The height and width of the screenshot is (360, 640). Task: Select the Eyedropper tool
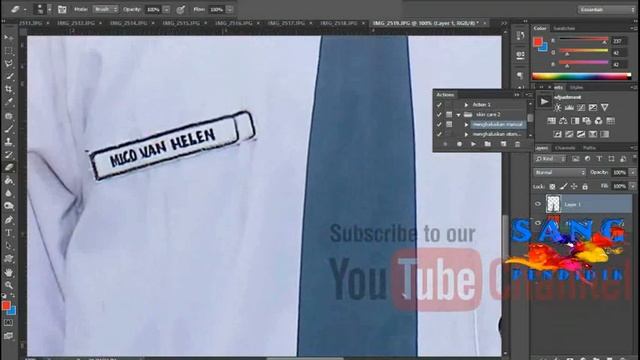8,102
